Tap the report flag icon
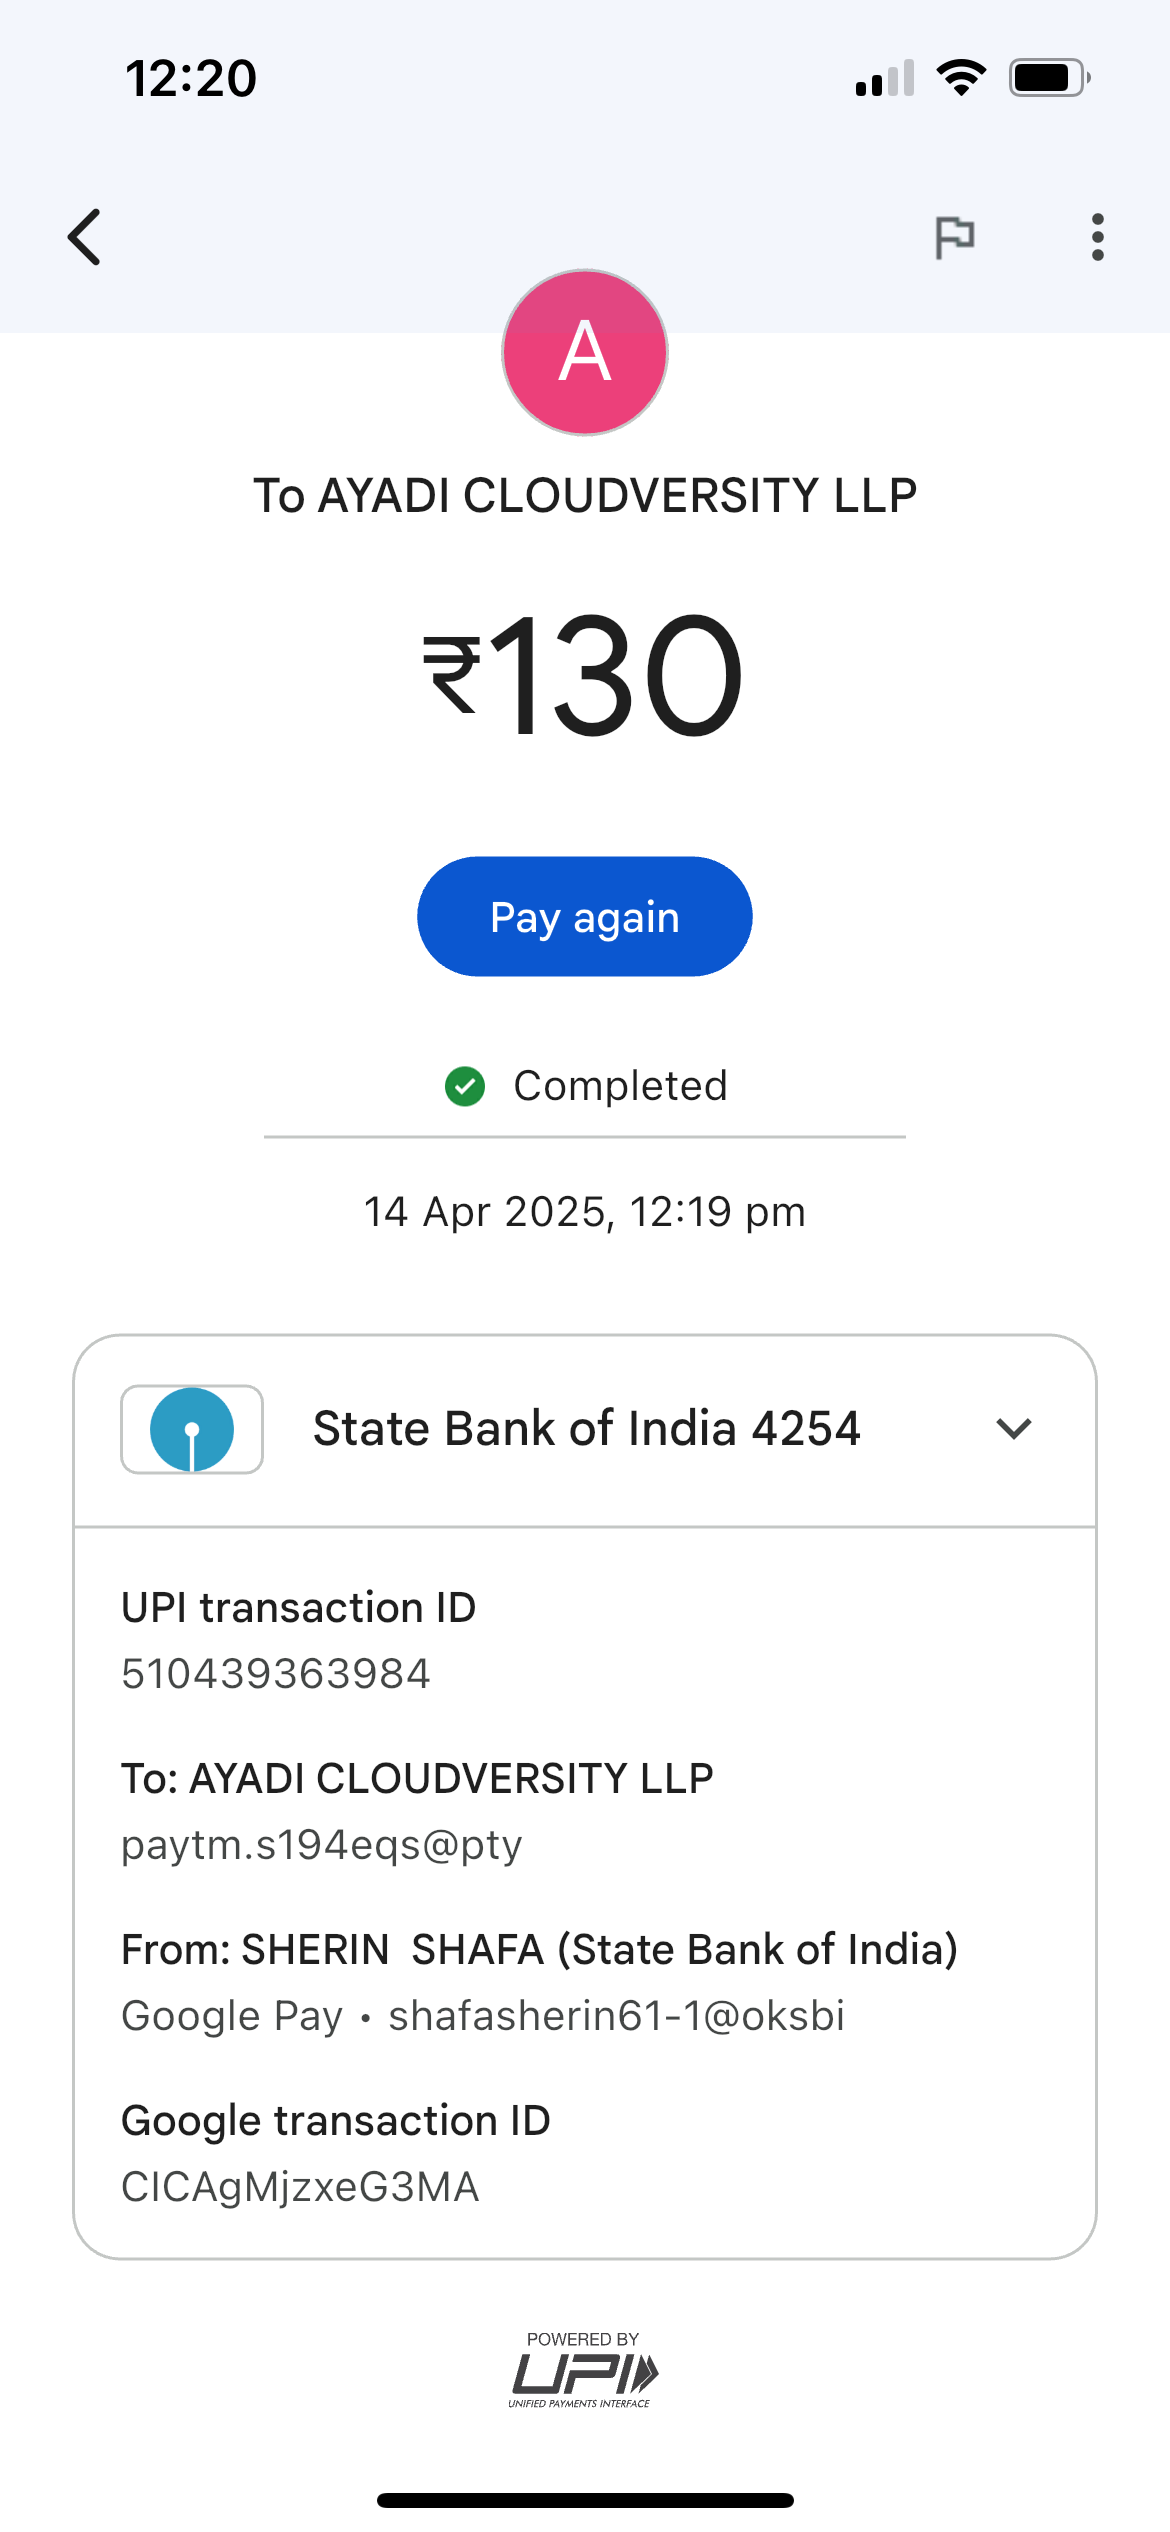The image size is (1170, 2532). pyautogui.click(x=954, y=237)
